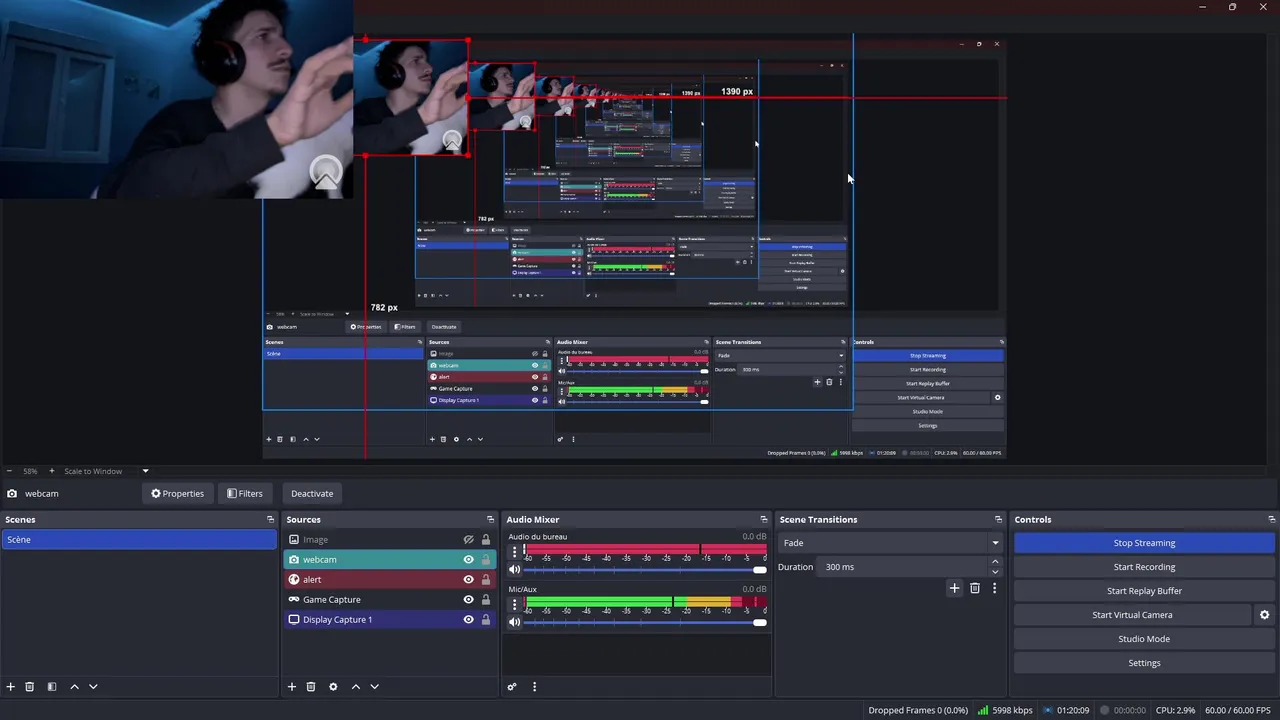Screen dimensions: 1280x720
Task: Pop out the Scene Transitions dock
Action: pyautogui.click(x=998, y=519)
